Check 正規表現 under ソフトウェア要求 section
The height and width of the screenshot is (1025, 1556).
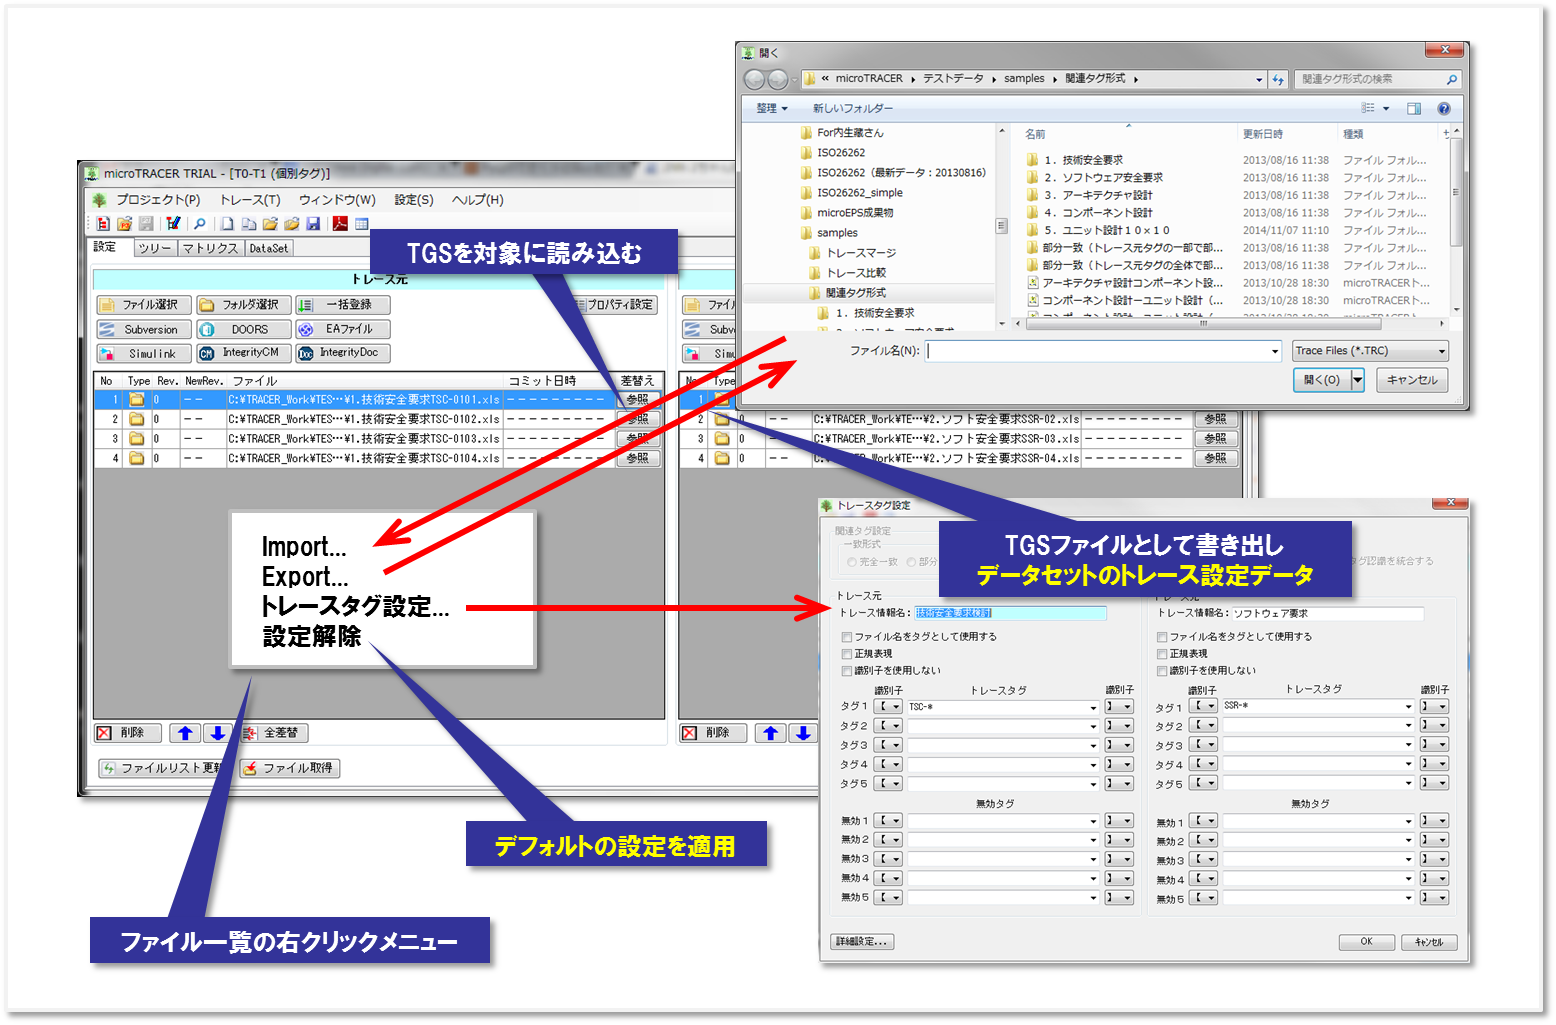(1162, 654)
